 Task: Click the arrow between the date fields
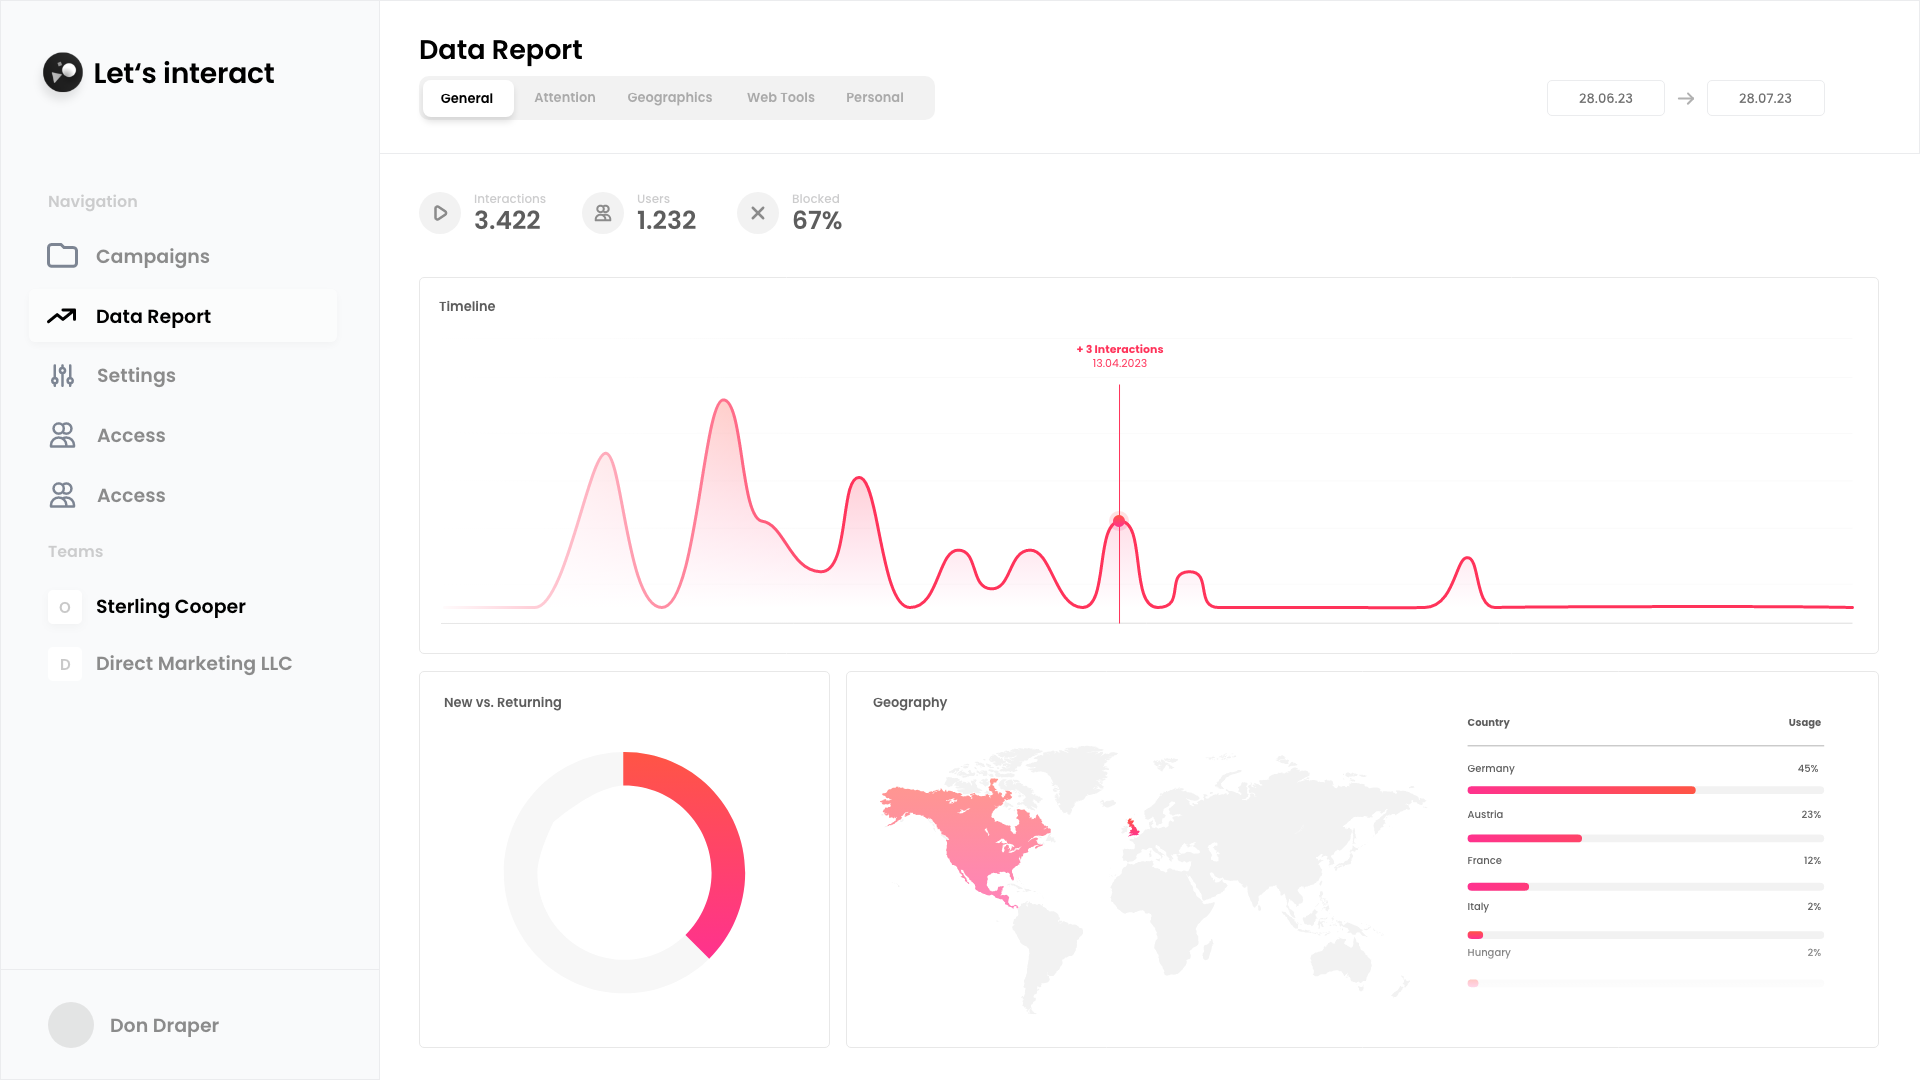pyautogui.click(x=1686, y=98)
